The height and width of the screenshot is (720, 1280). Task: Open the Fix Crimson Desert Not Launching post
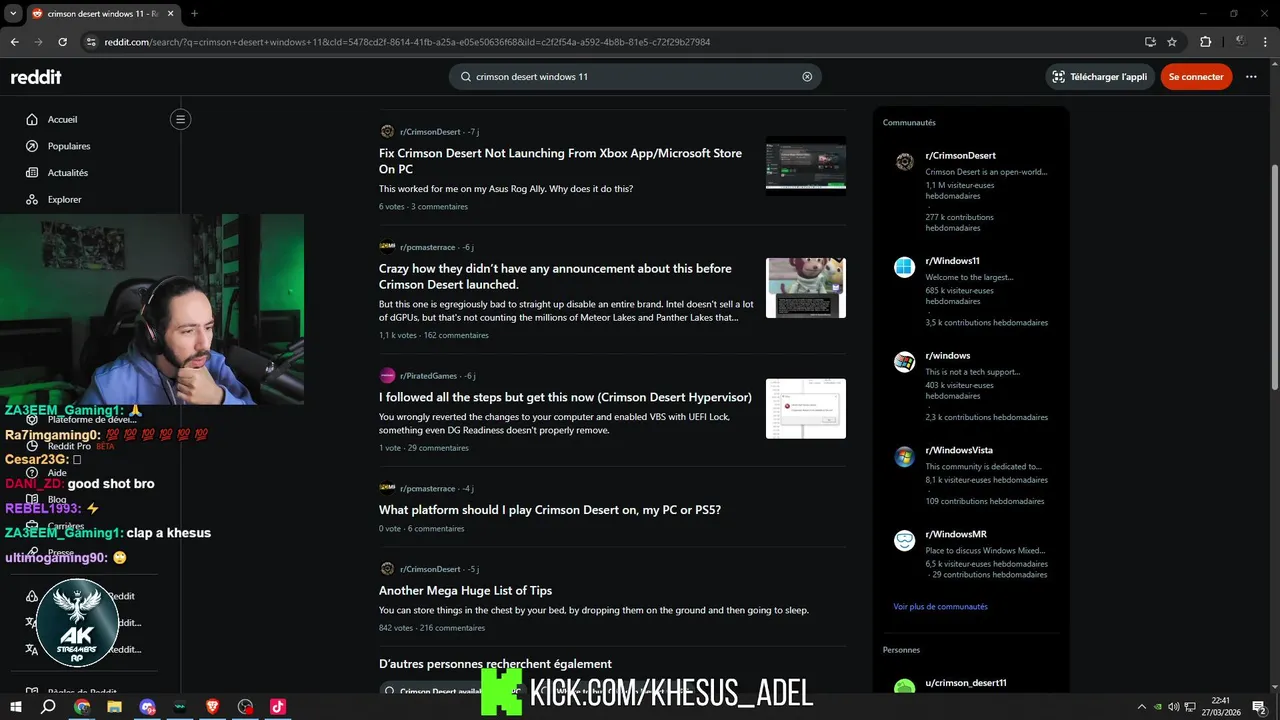click(560, 161)
